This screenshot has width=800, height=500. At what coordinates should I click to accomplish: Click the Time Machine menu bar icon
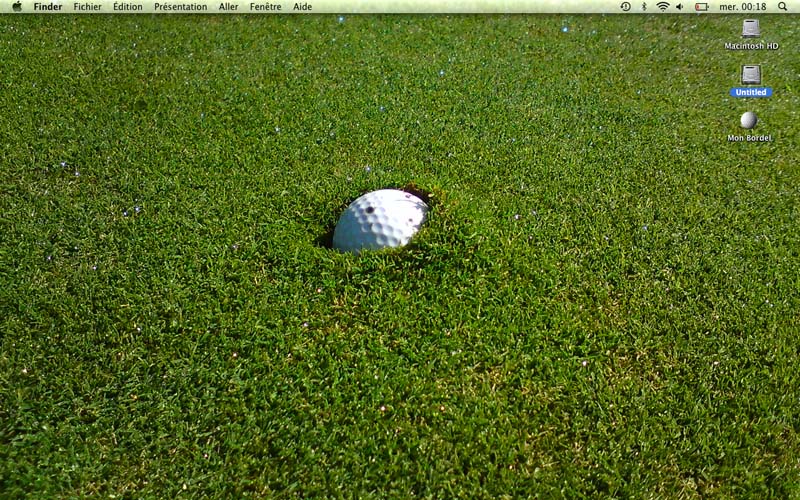625,7
